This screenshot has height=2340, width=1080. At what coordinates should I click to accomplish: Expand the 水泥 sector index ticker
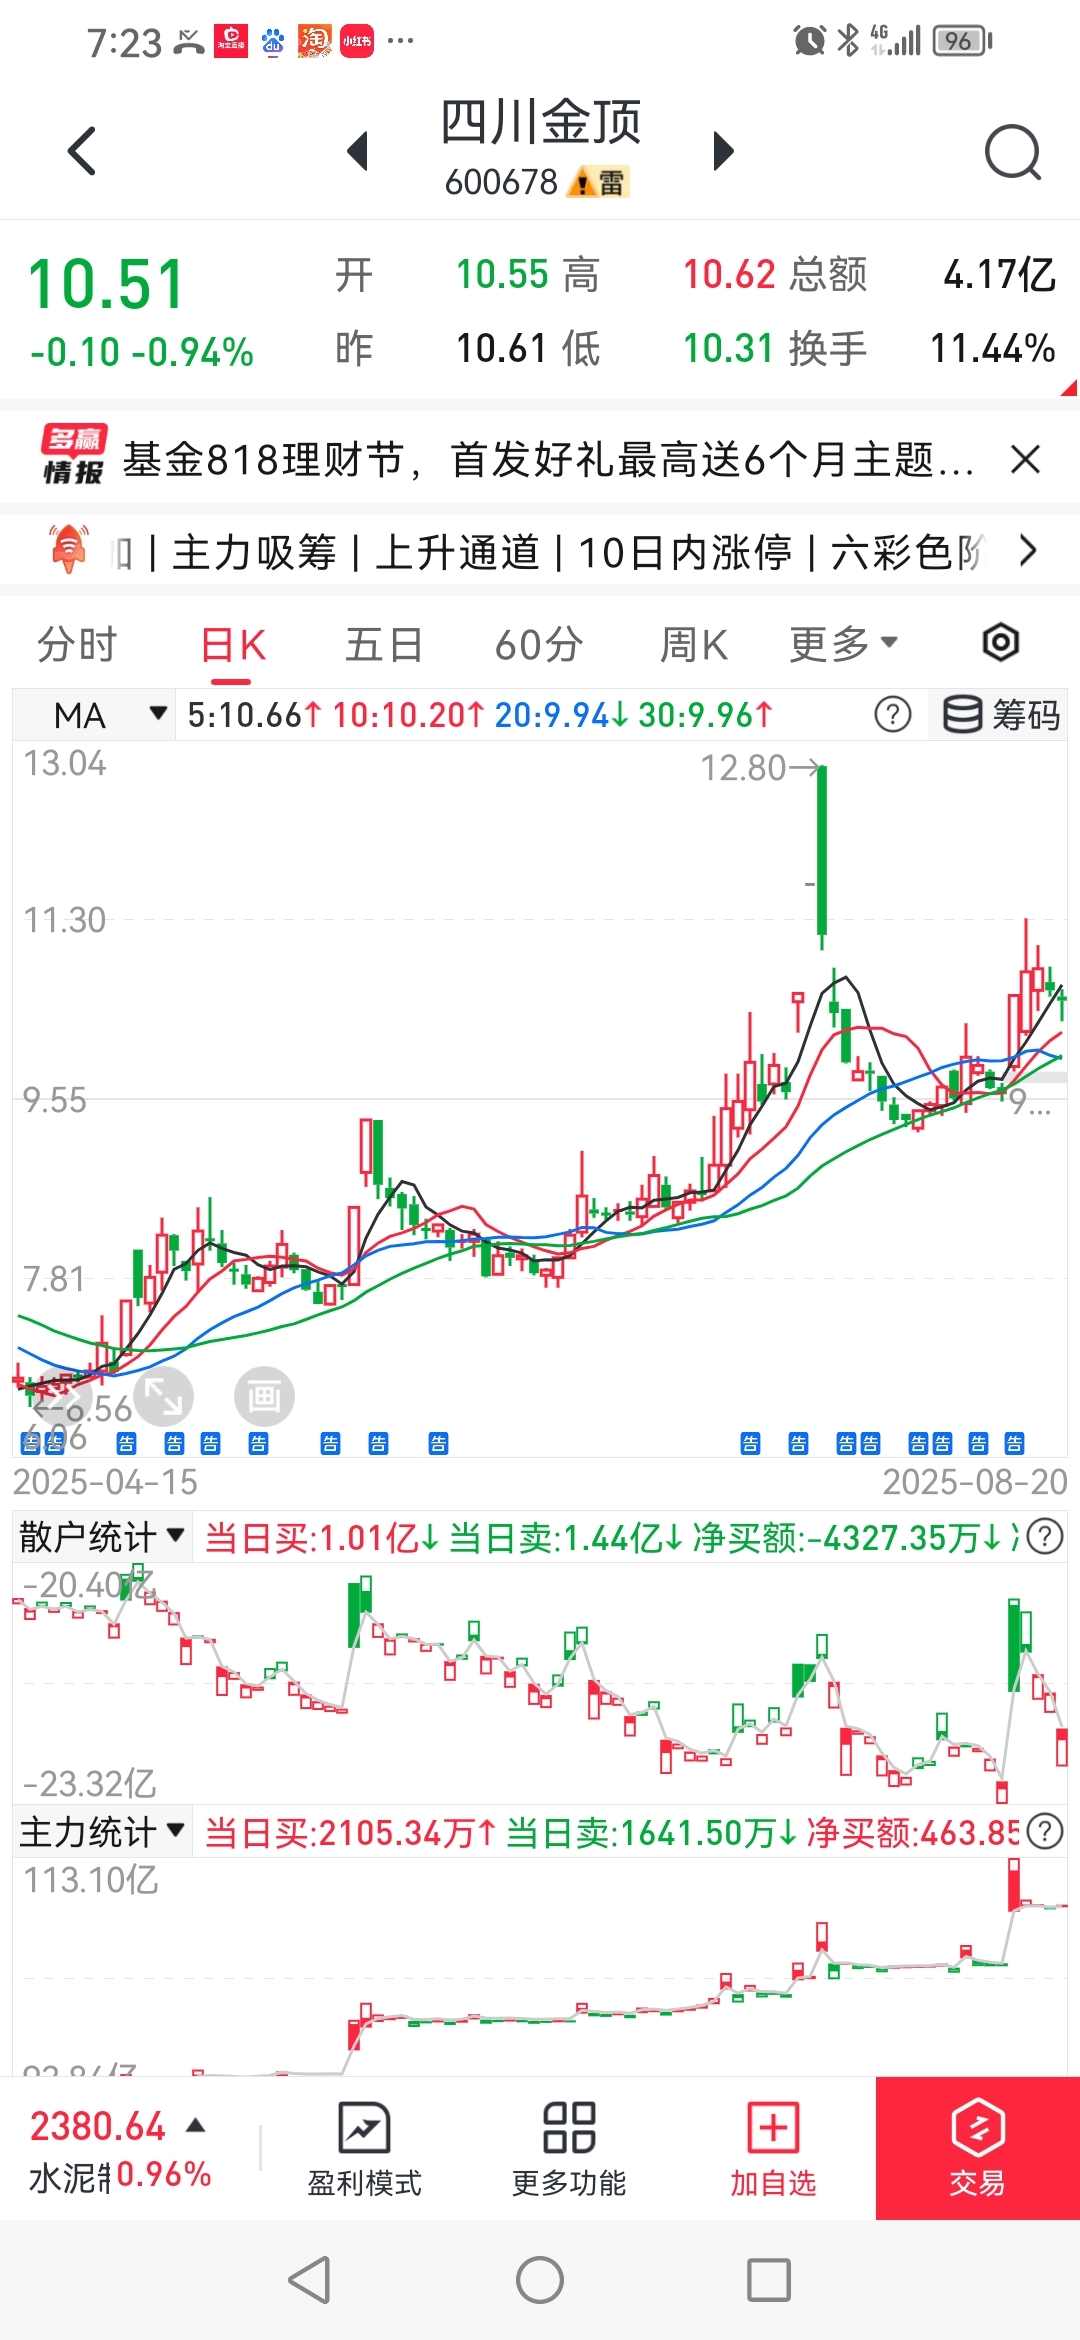point(196,2126)
